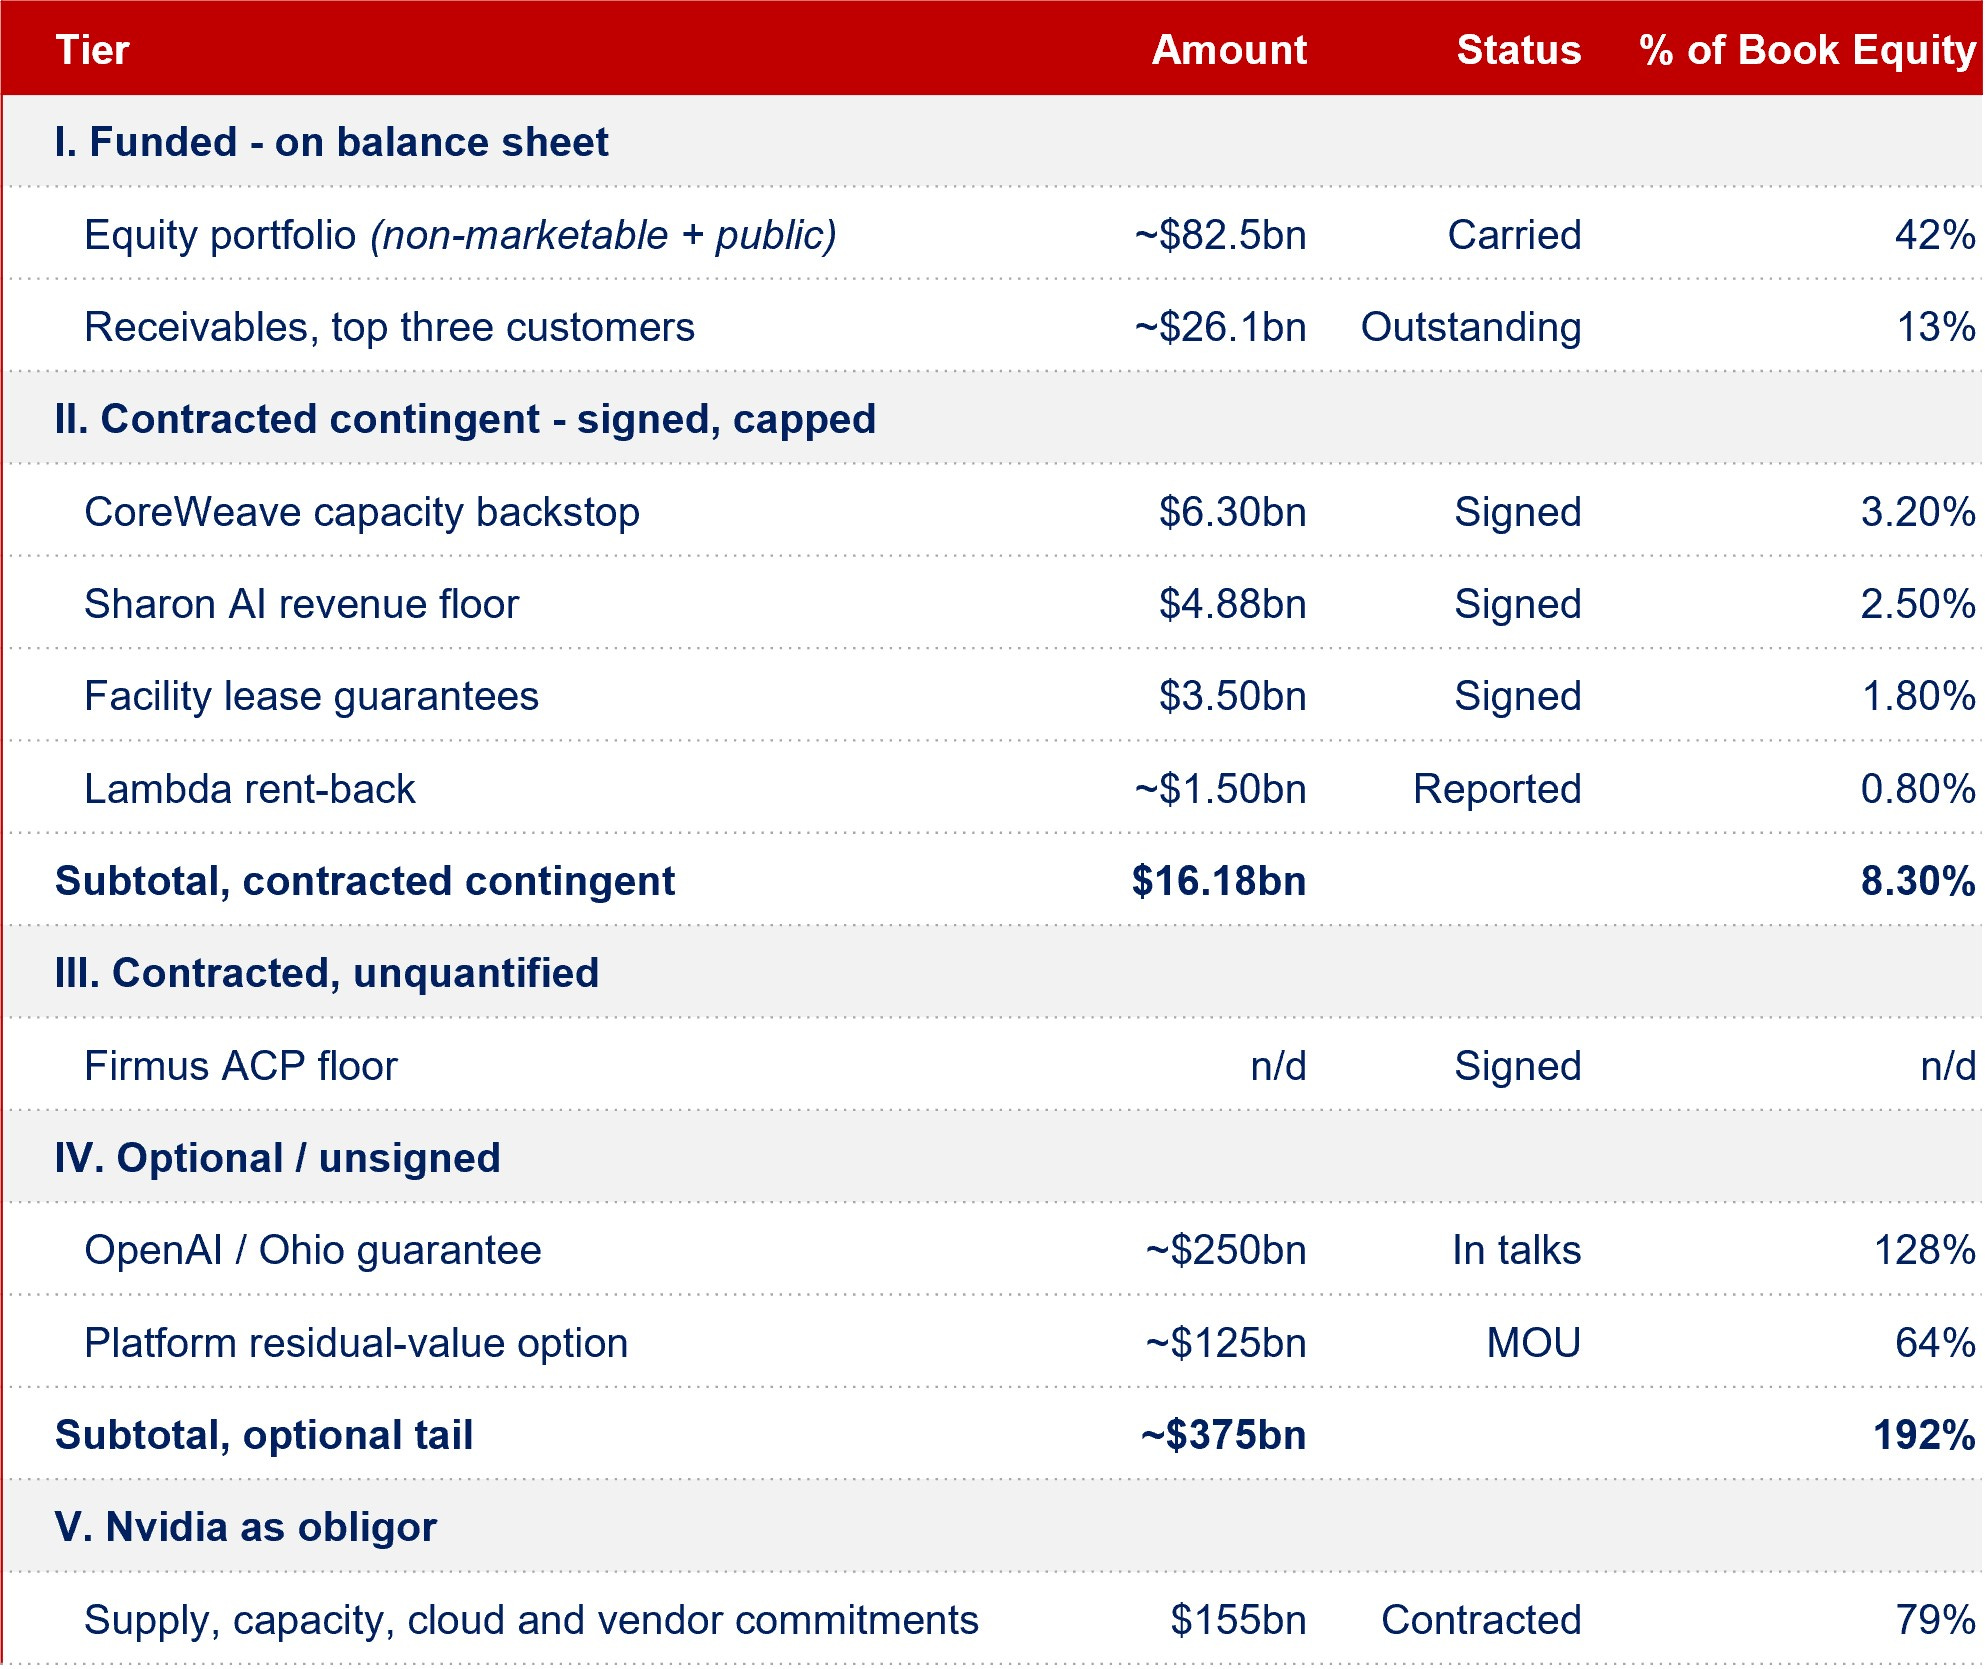The image size is (1985, 1669).
Task: Click the "13%" book equity cell
Action: click(1936, 327)
